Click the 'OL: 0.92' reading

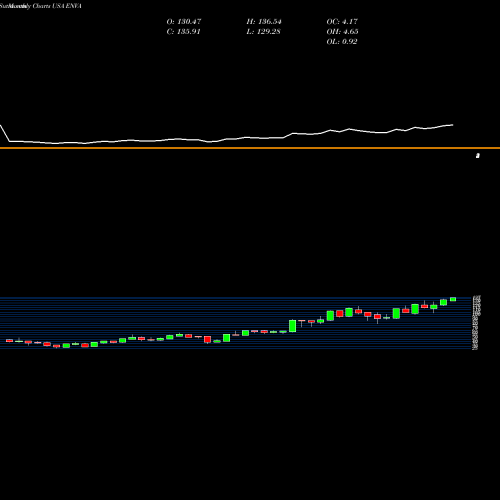342,42
